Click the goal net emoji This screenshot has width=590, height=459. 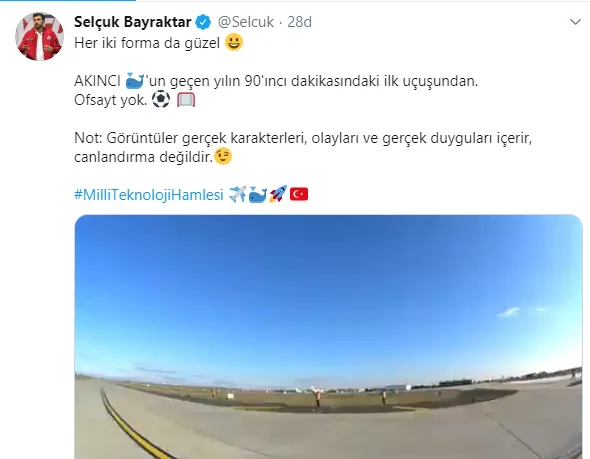coord(186,100)
